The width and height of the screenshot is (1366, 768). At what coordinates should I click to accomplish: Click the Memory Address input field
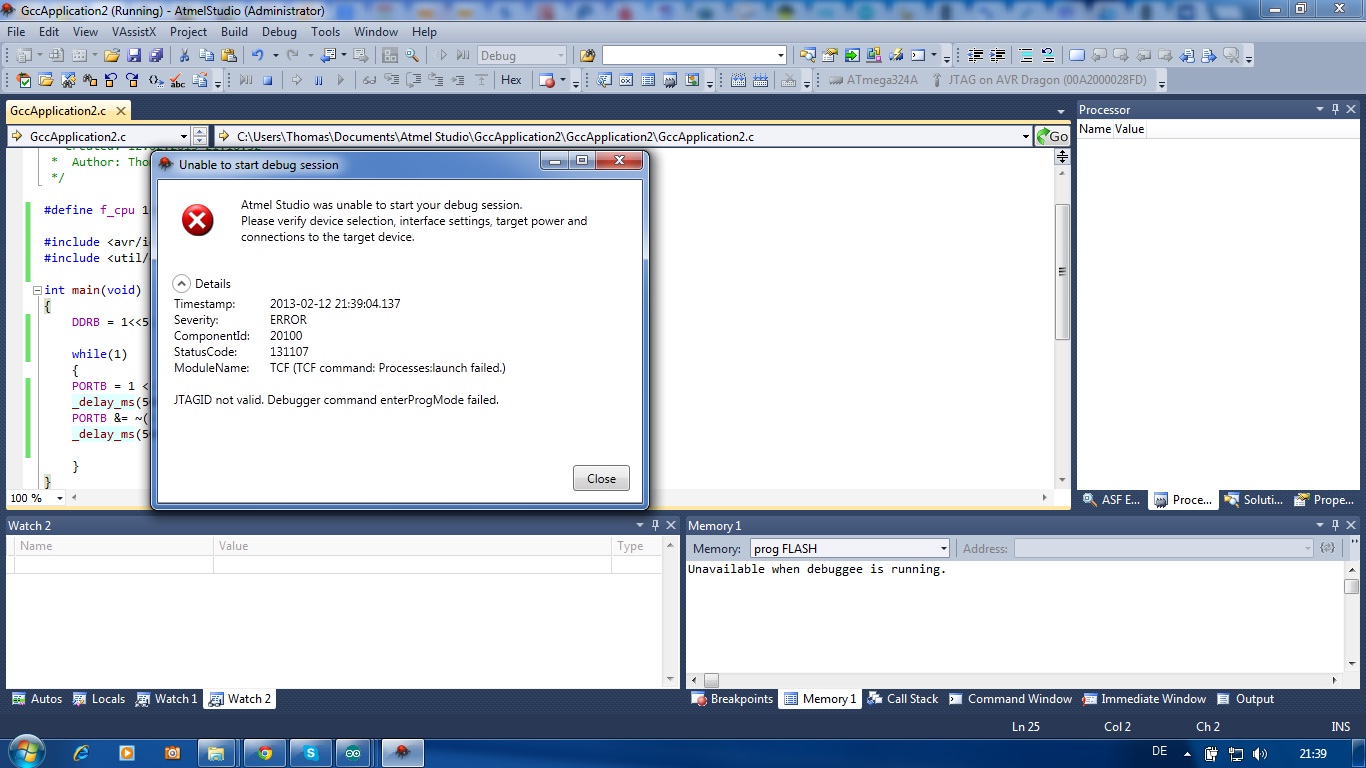[x=1162, y=548]
